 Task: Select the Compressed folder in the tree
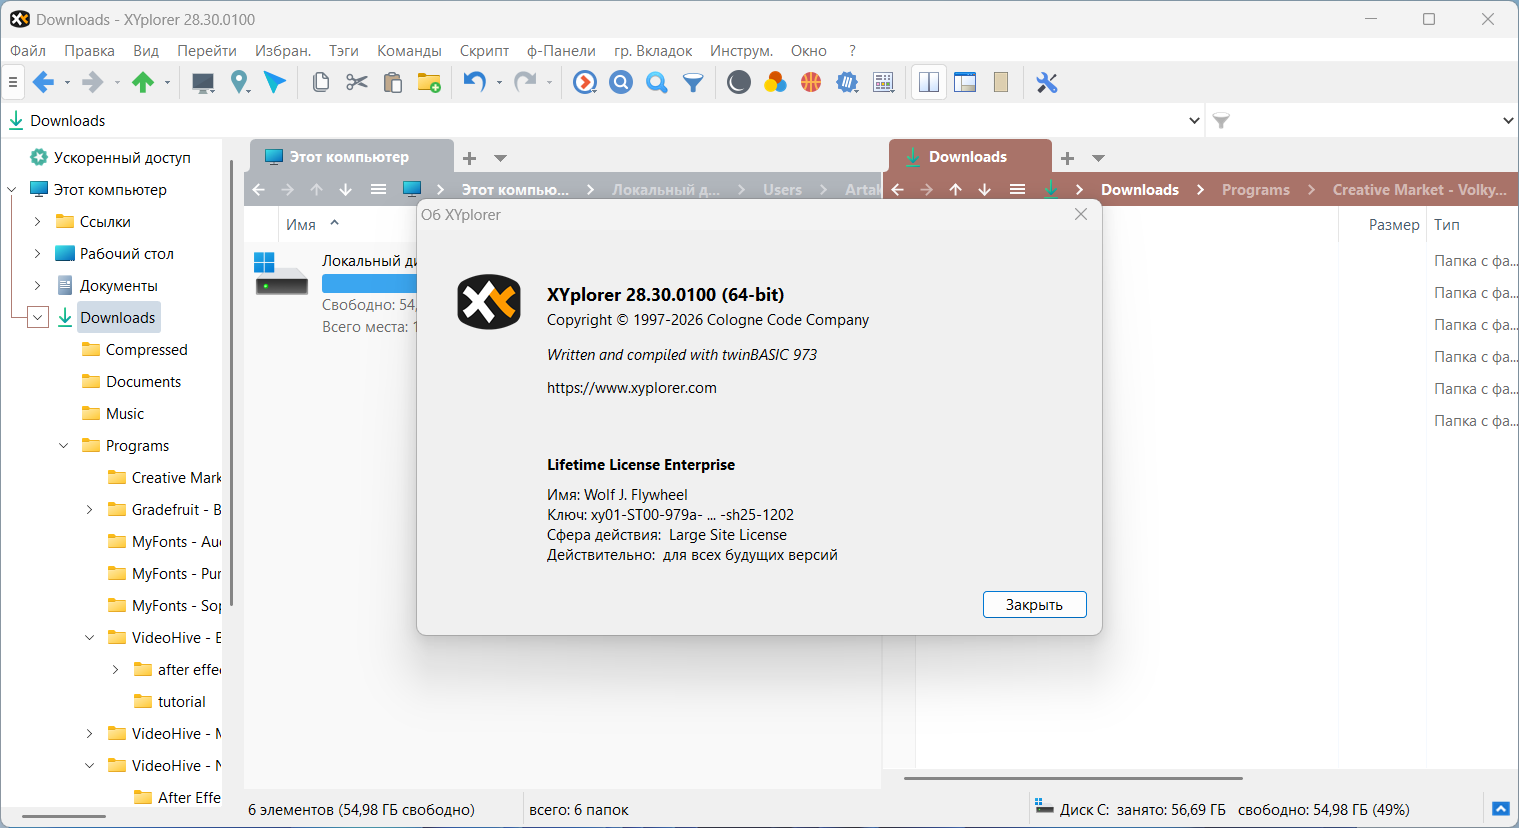146,350
